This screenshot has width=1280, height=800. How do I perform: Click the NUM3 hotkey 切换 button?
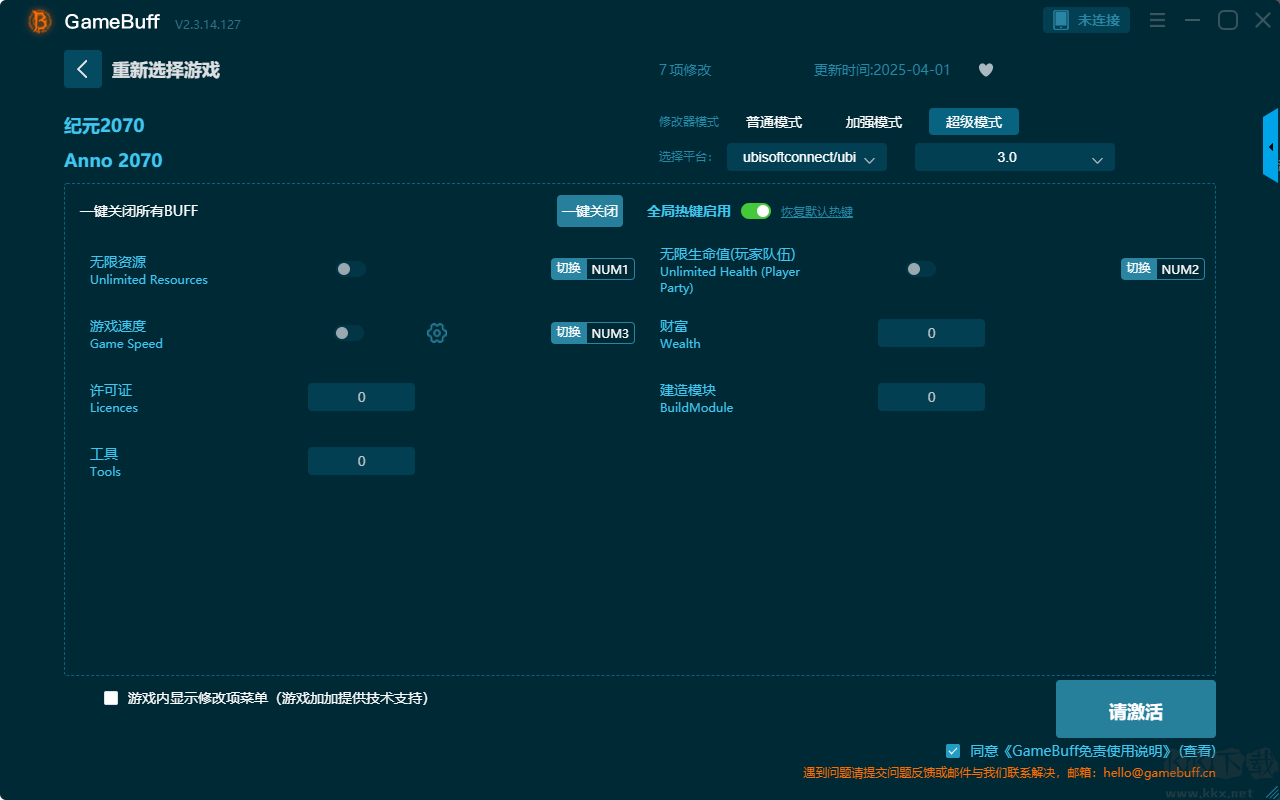568,333
